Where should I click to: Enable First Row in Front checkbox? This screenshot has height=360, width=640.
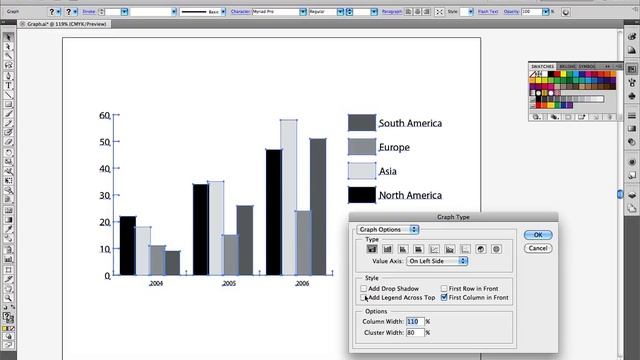pos(444,289)
